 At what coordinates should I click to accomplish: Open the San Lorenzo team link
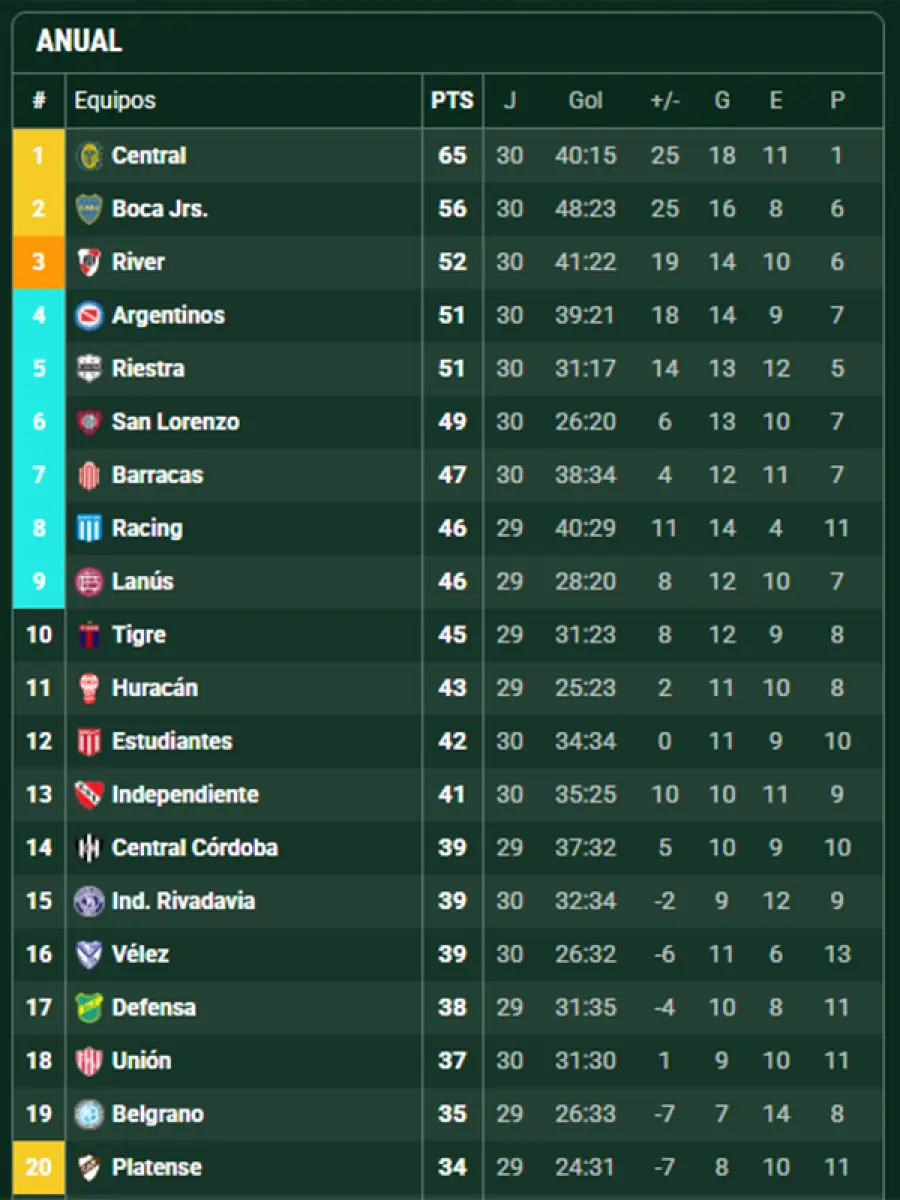(175, 422)
